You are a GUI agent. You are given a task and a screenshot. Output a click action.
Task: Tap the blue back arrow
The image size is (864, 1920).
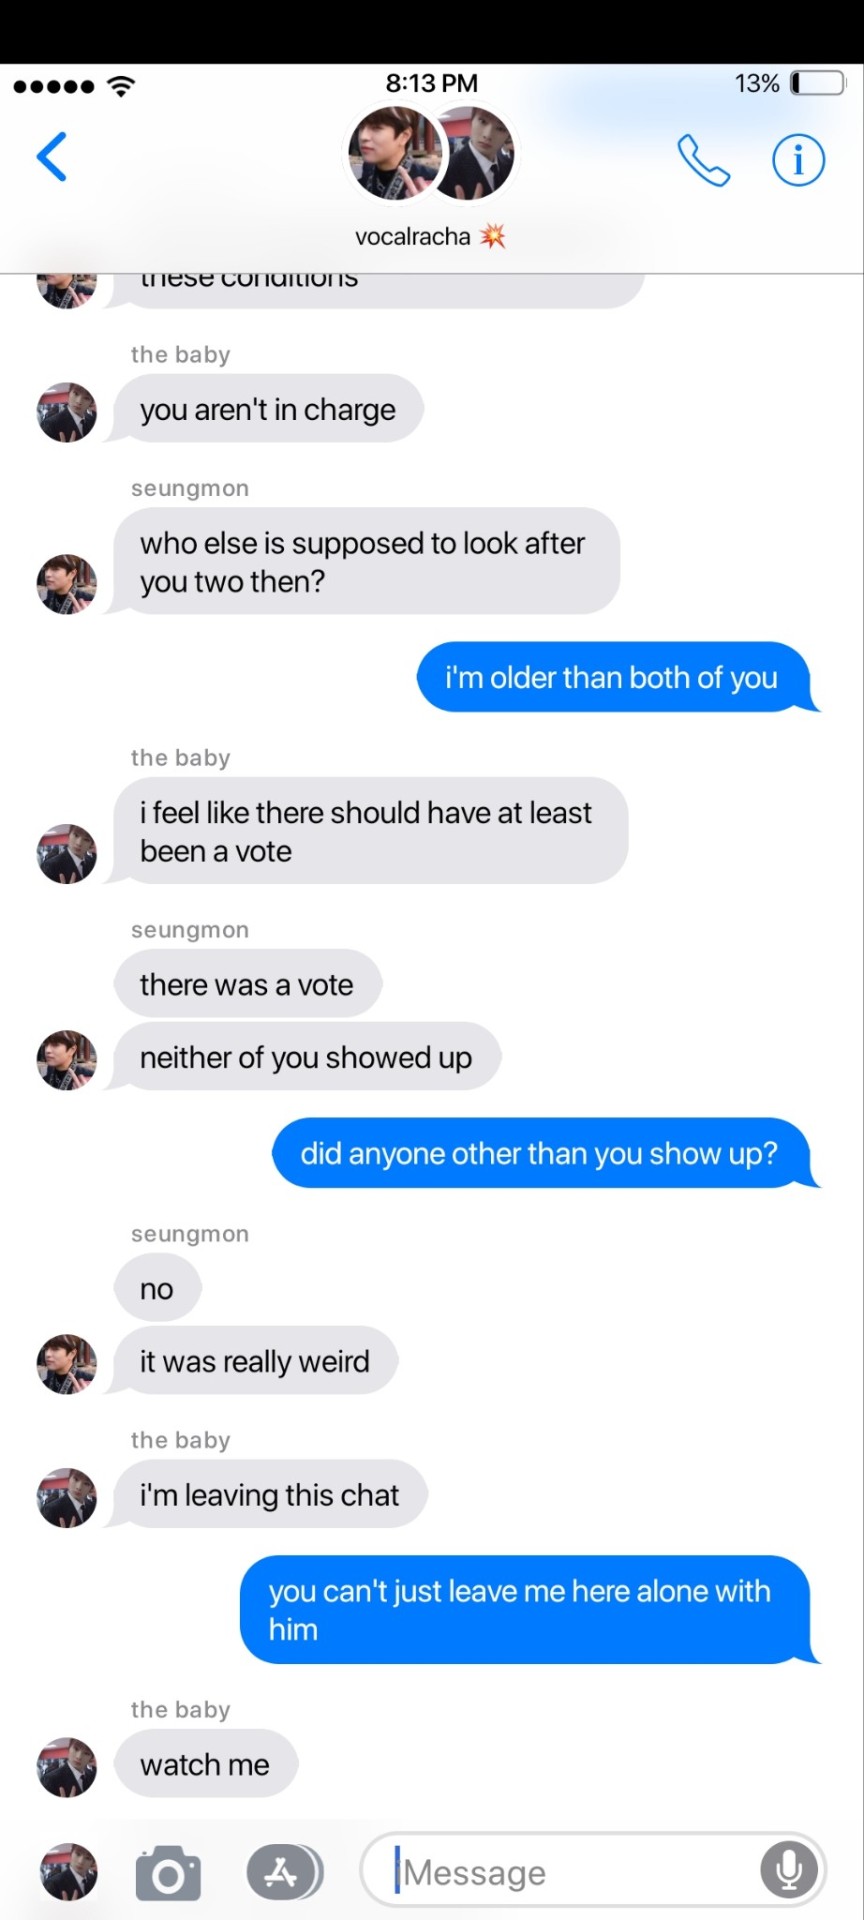click(52, 157)
